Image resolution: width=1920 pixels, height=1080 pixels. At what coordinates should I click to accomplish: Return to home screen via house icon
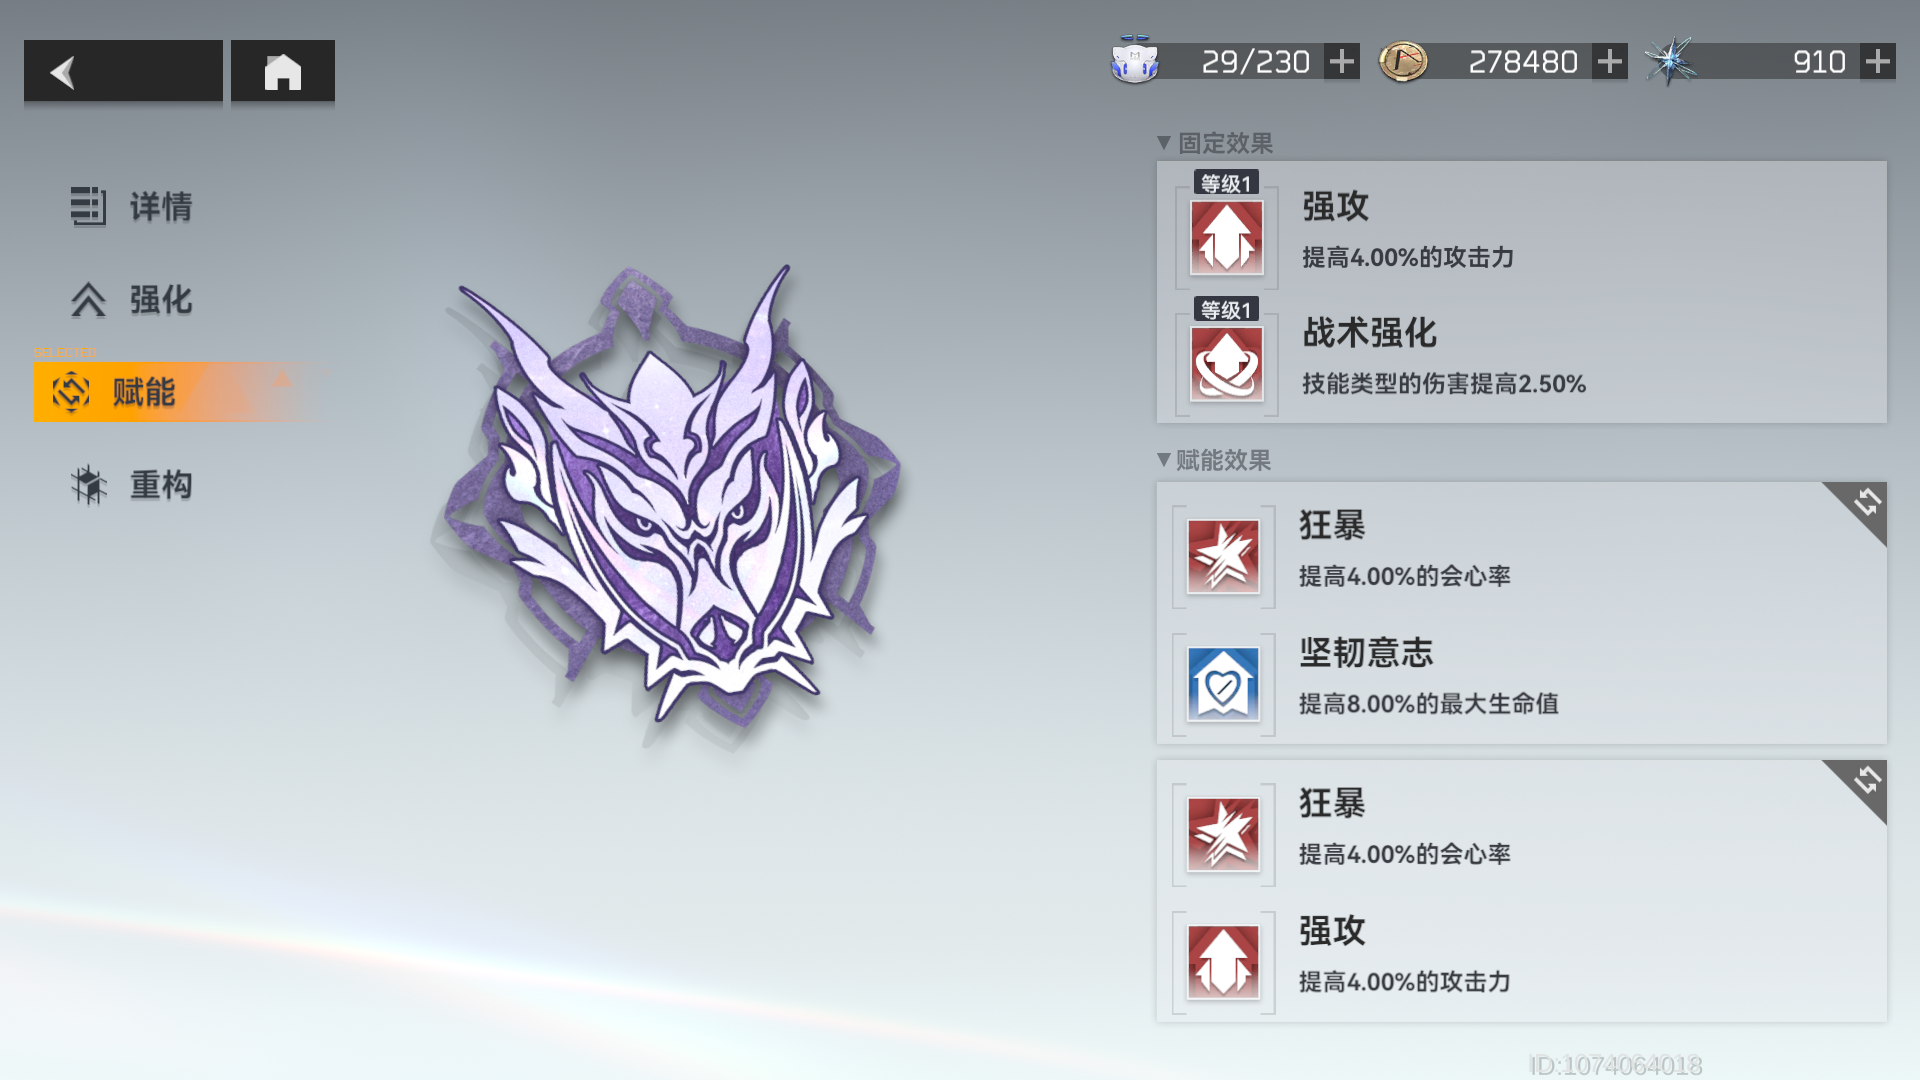[283, 71]
